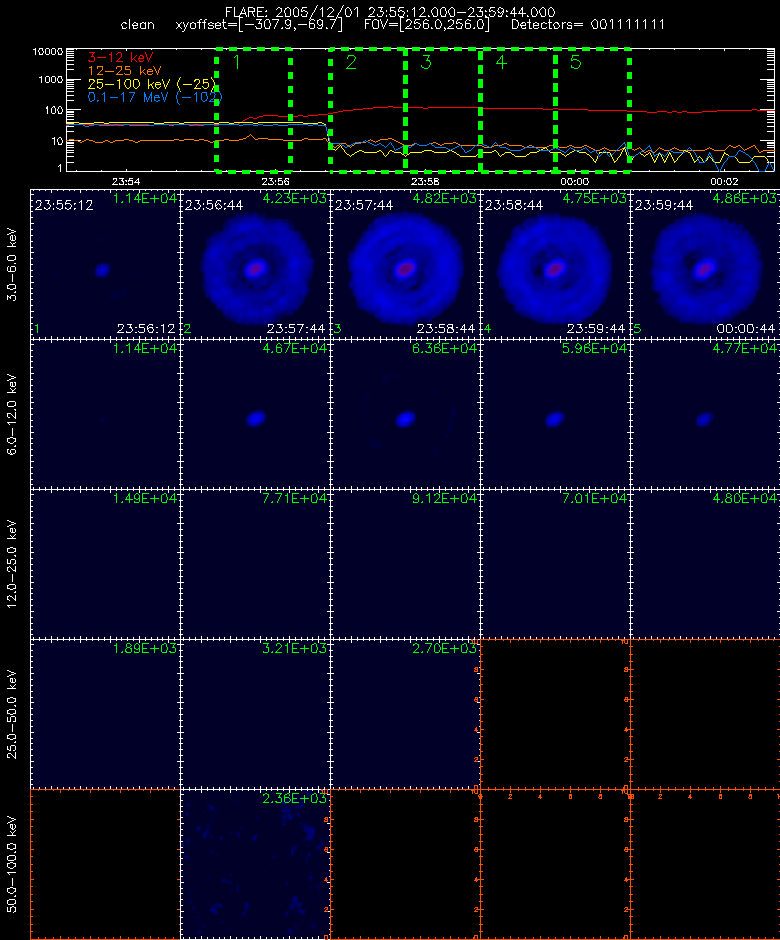
Task: Click the 12-25 keV orange legend entry
Action: click(x=124, y=71)
